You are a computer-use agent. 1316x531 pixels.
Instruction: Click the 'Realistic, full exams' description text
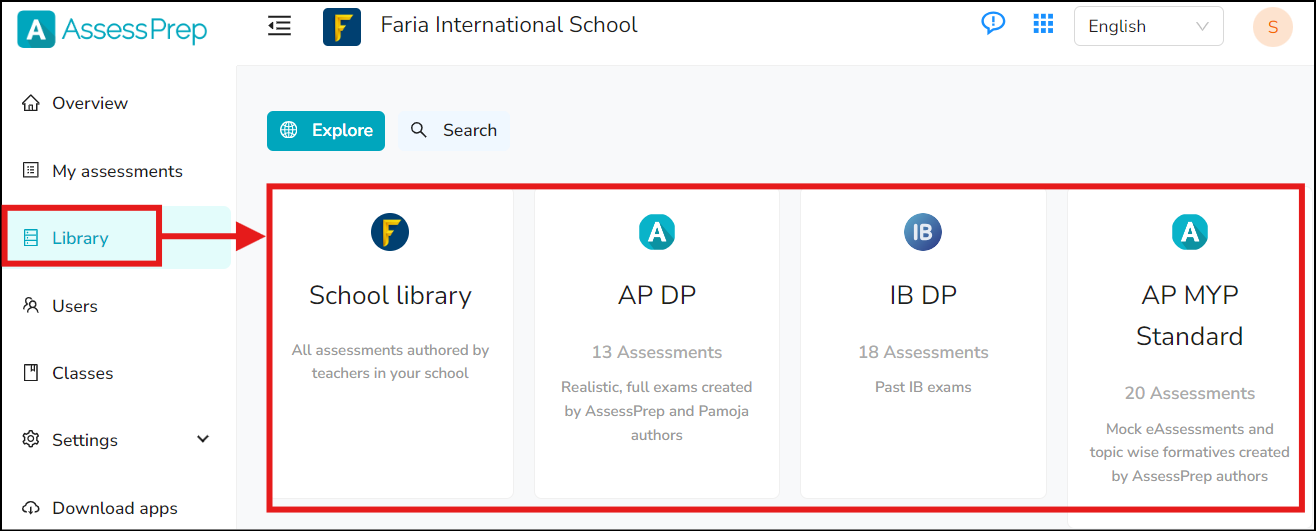pos(657,411)
